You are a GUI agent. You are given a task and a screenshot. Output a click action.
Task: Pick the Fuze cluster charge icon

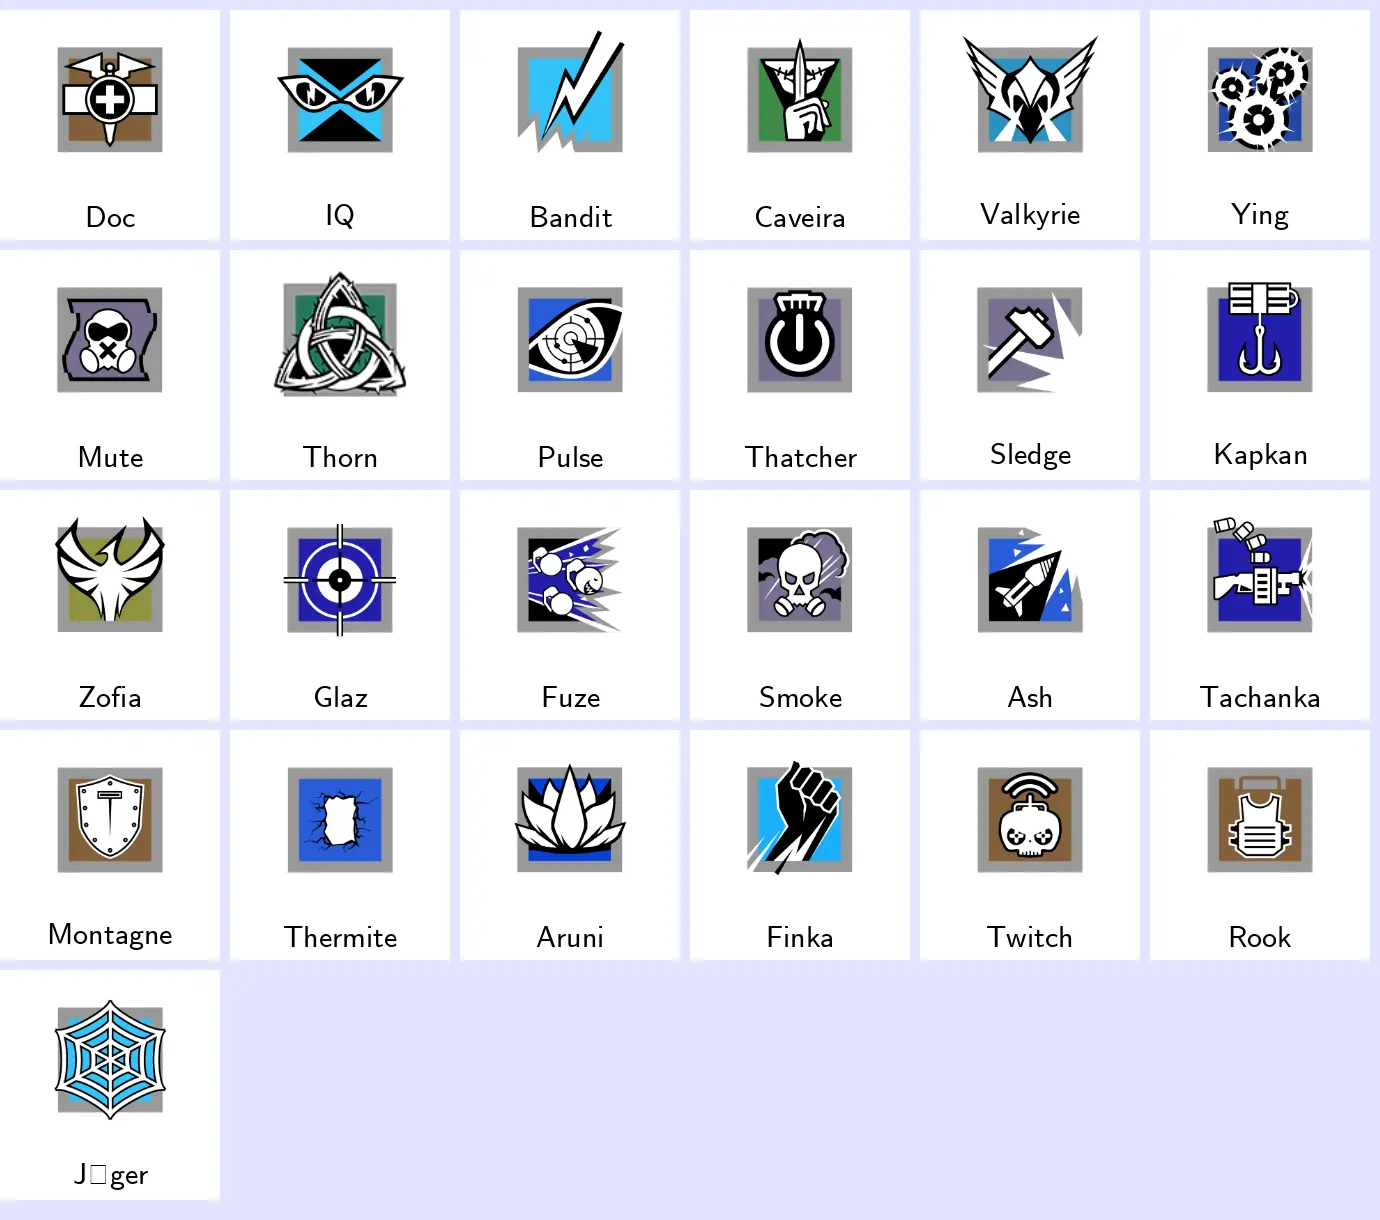pyautogui.click(x=570, y=580)
